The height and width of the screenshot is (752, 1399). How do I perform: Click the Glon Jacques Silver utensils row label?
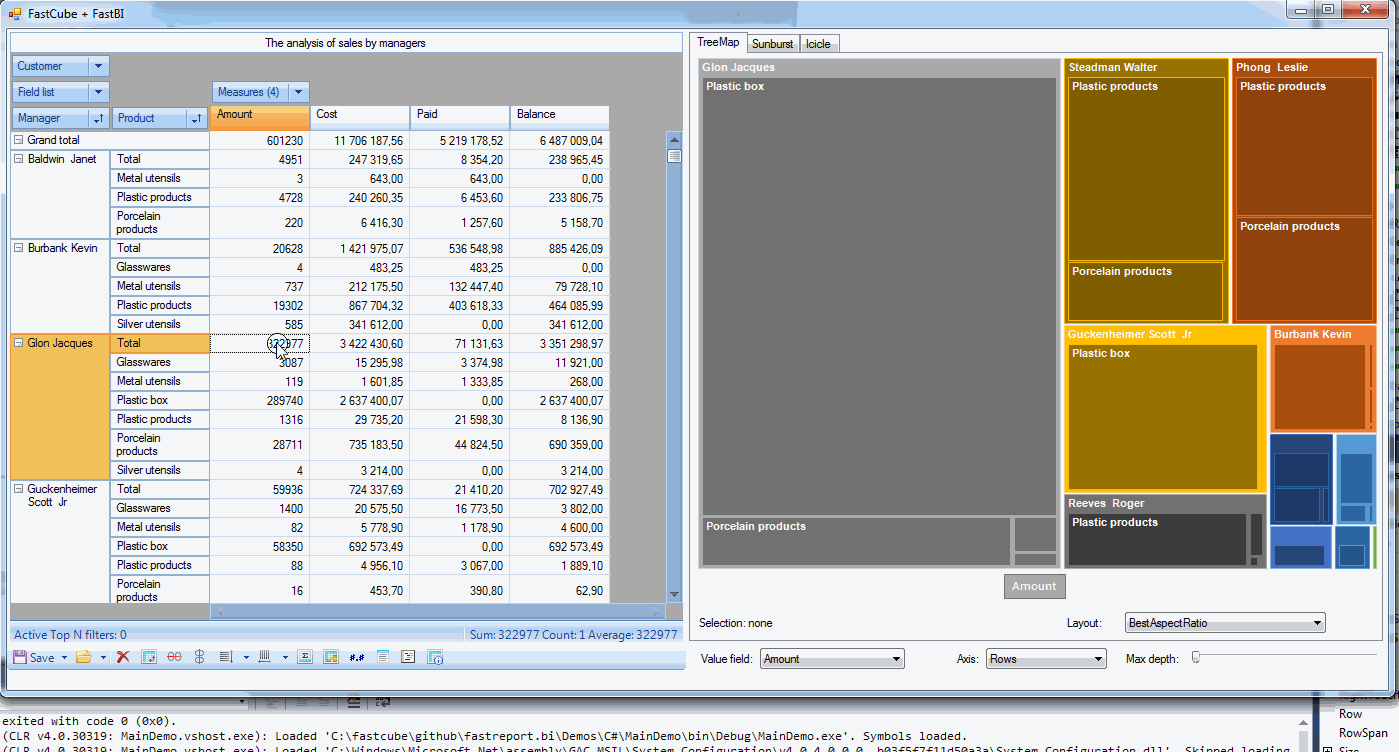(x=160, y=470)
